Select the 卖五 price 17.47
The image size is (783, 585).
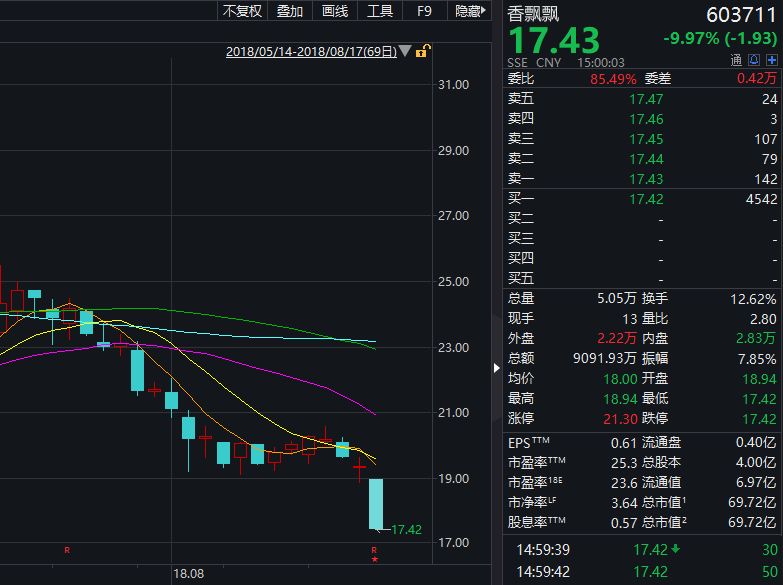click(646, 99)
